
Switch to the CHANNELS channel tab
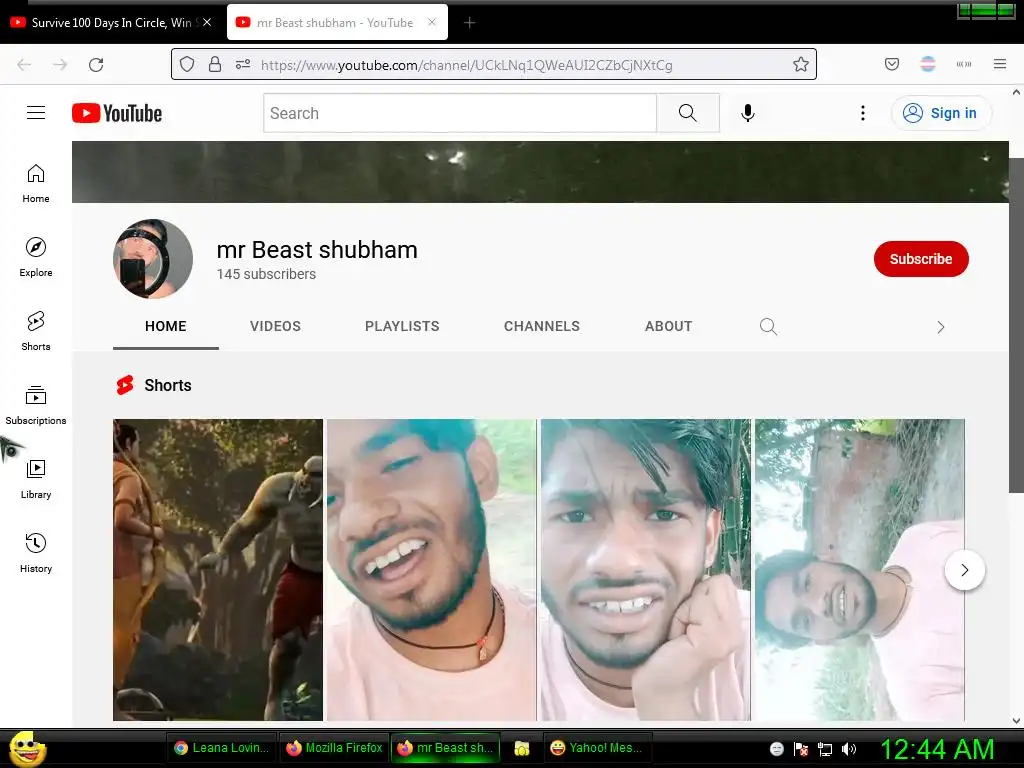[542, 327]
